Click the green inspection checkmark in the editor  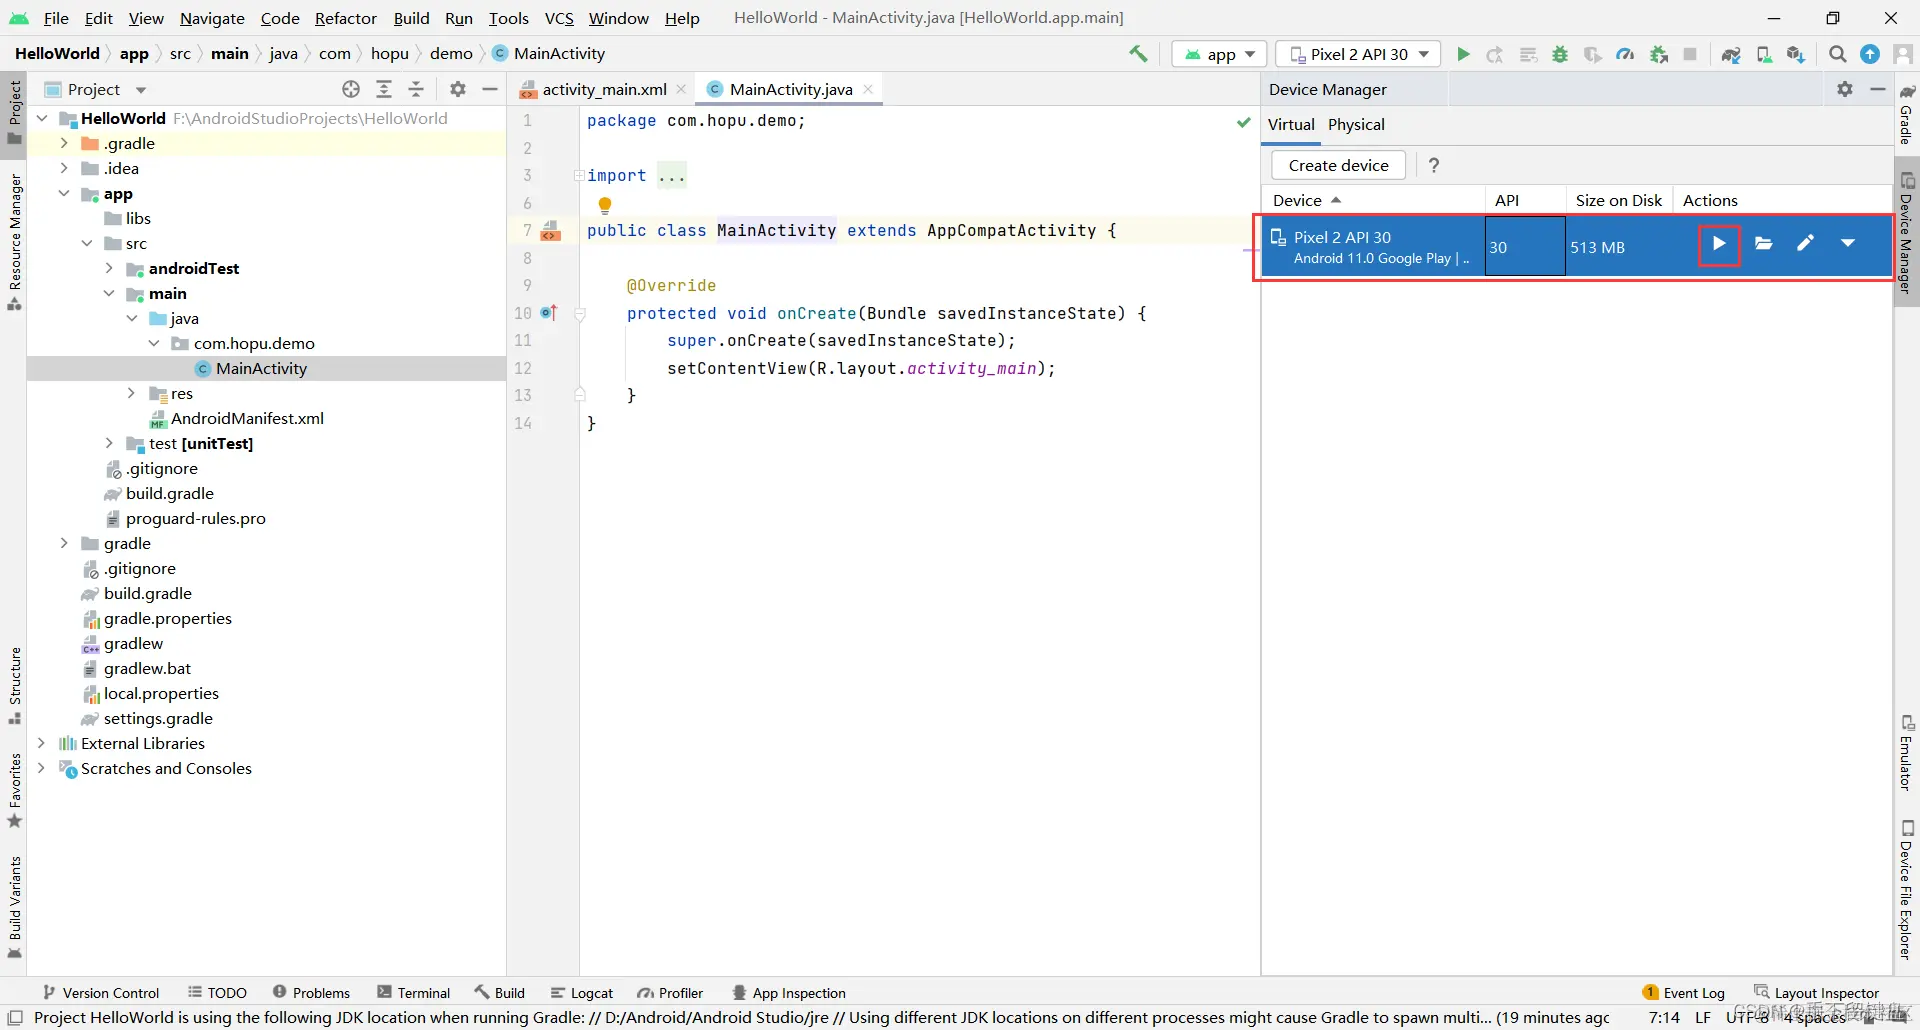[1243, 122]
